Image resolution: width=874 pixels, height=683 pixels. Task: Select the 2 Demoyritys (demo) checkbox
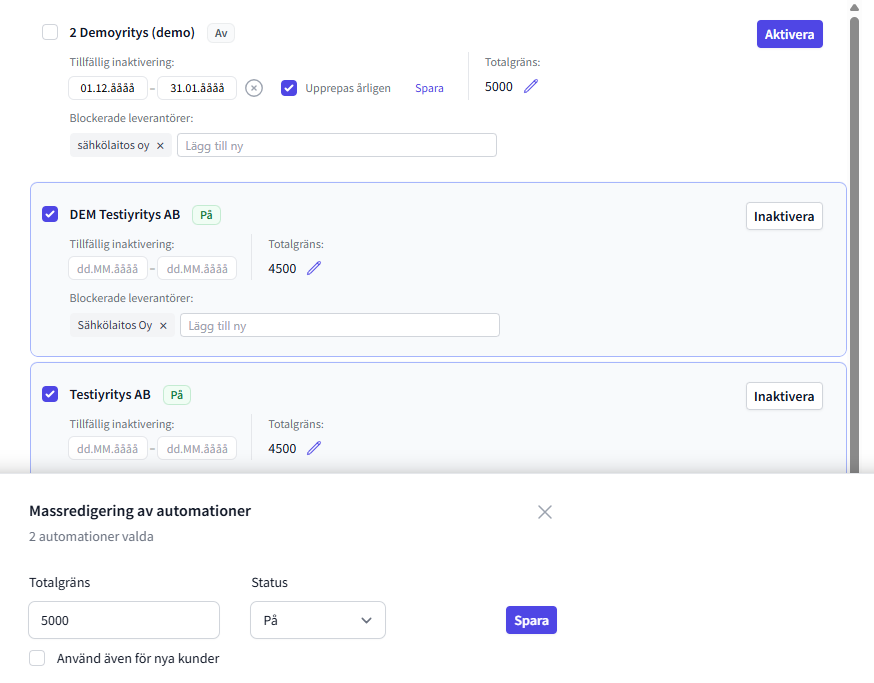(50, 32)
